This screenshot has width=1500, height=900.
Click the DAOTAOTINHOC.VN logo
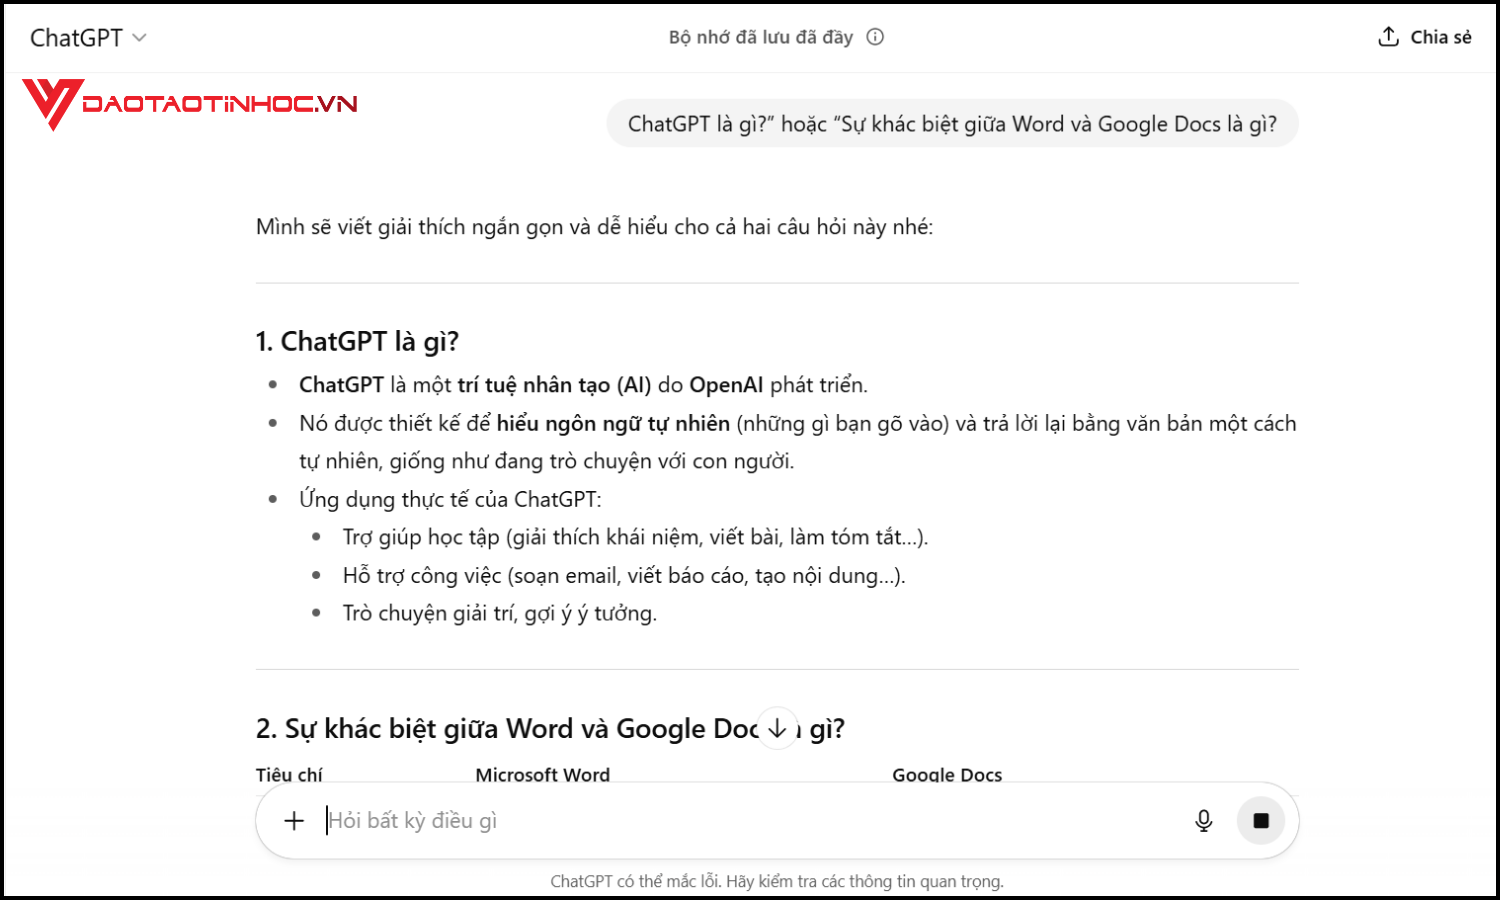[x=190, y=103]
